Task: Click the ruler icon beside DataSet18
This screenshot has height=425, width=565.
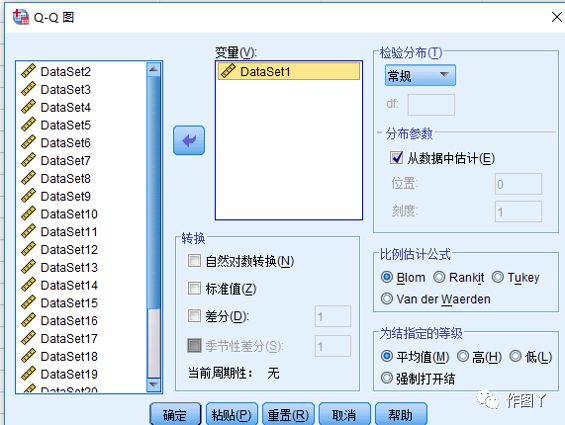Action: click(x=28, y=356)
